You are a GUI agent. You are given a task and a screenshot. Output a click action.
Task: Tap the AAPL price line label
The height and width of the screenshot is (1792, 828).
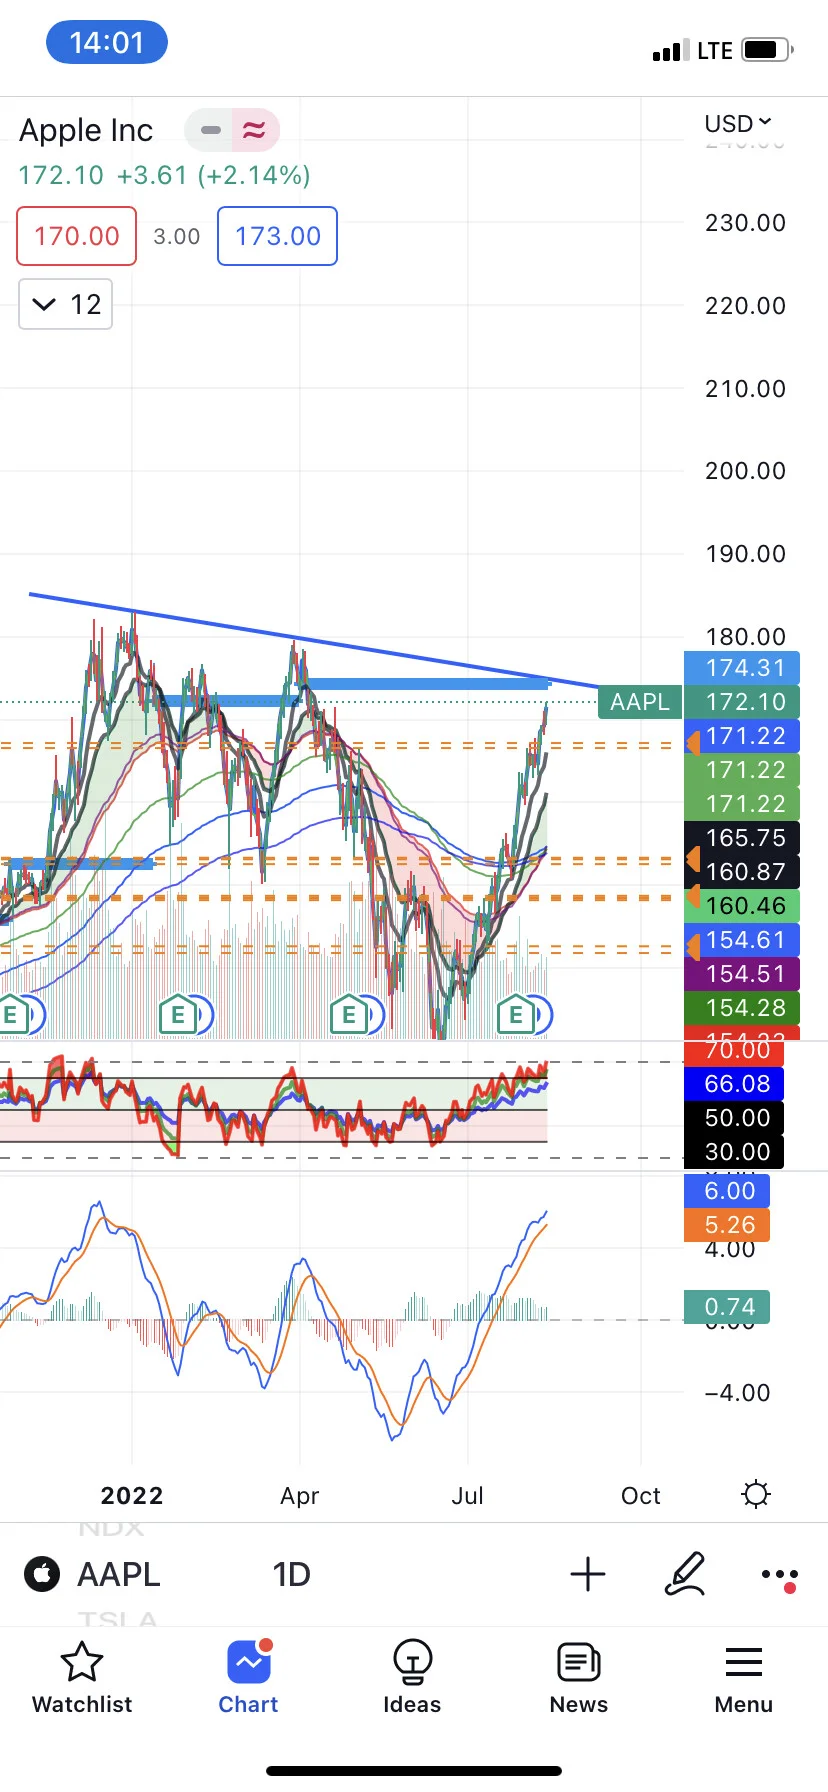pyautogui.click(x=640, y=702)
